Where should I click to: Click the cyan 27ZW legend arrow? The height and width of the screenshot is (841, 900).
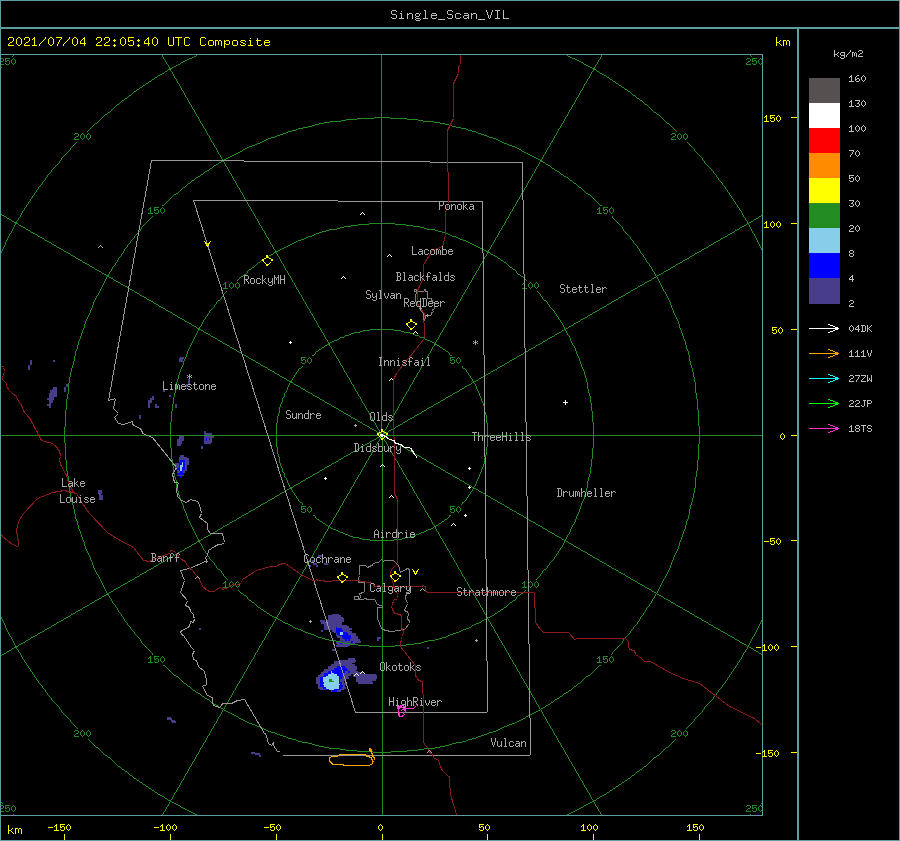click(824, 378)
